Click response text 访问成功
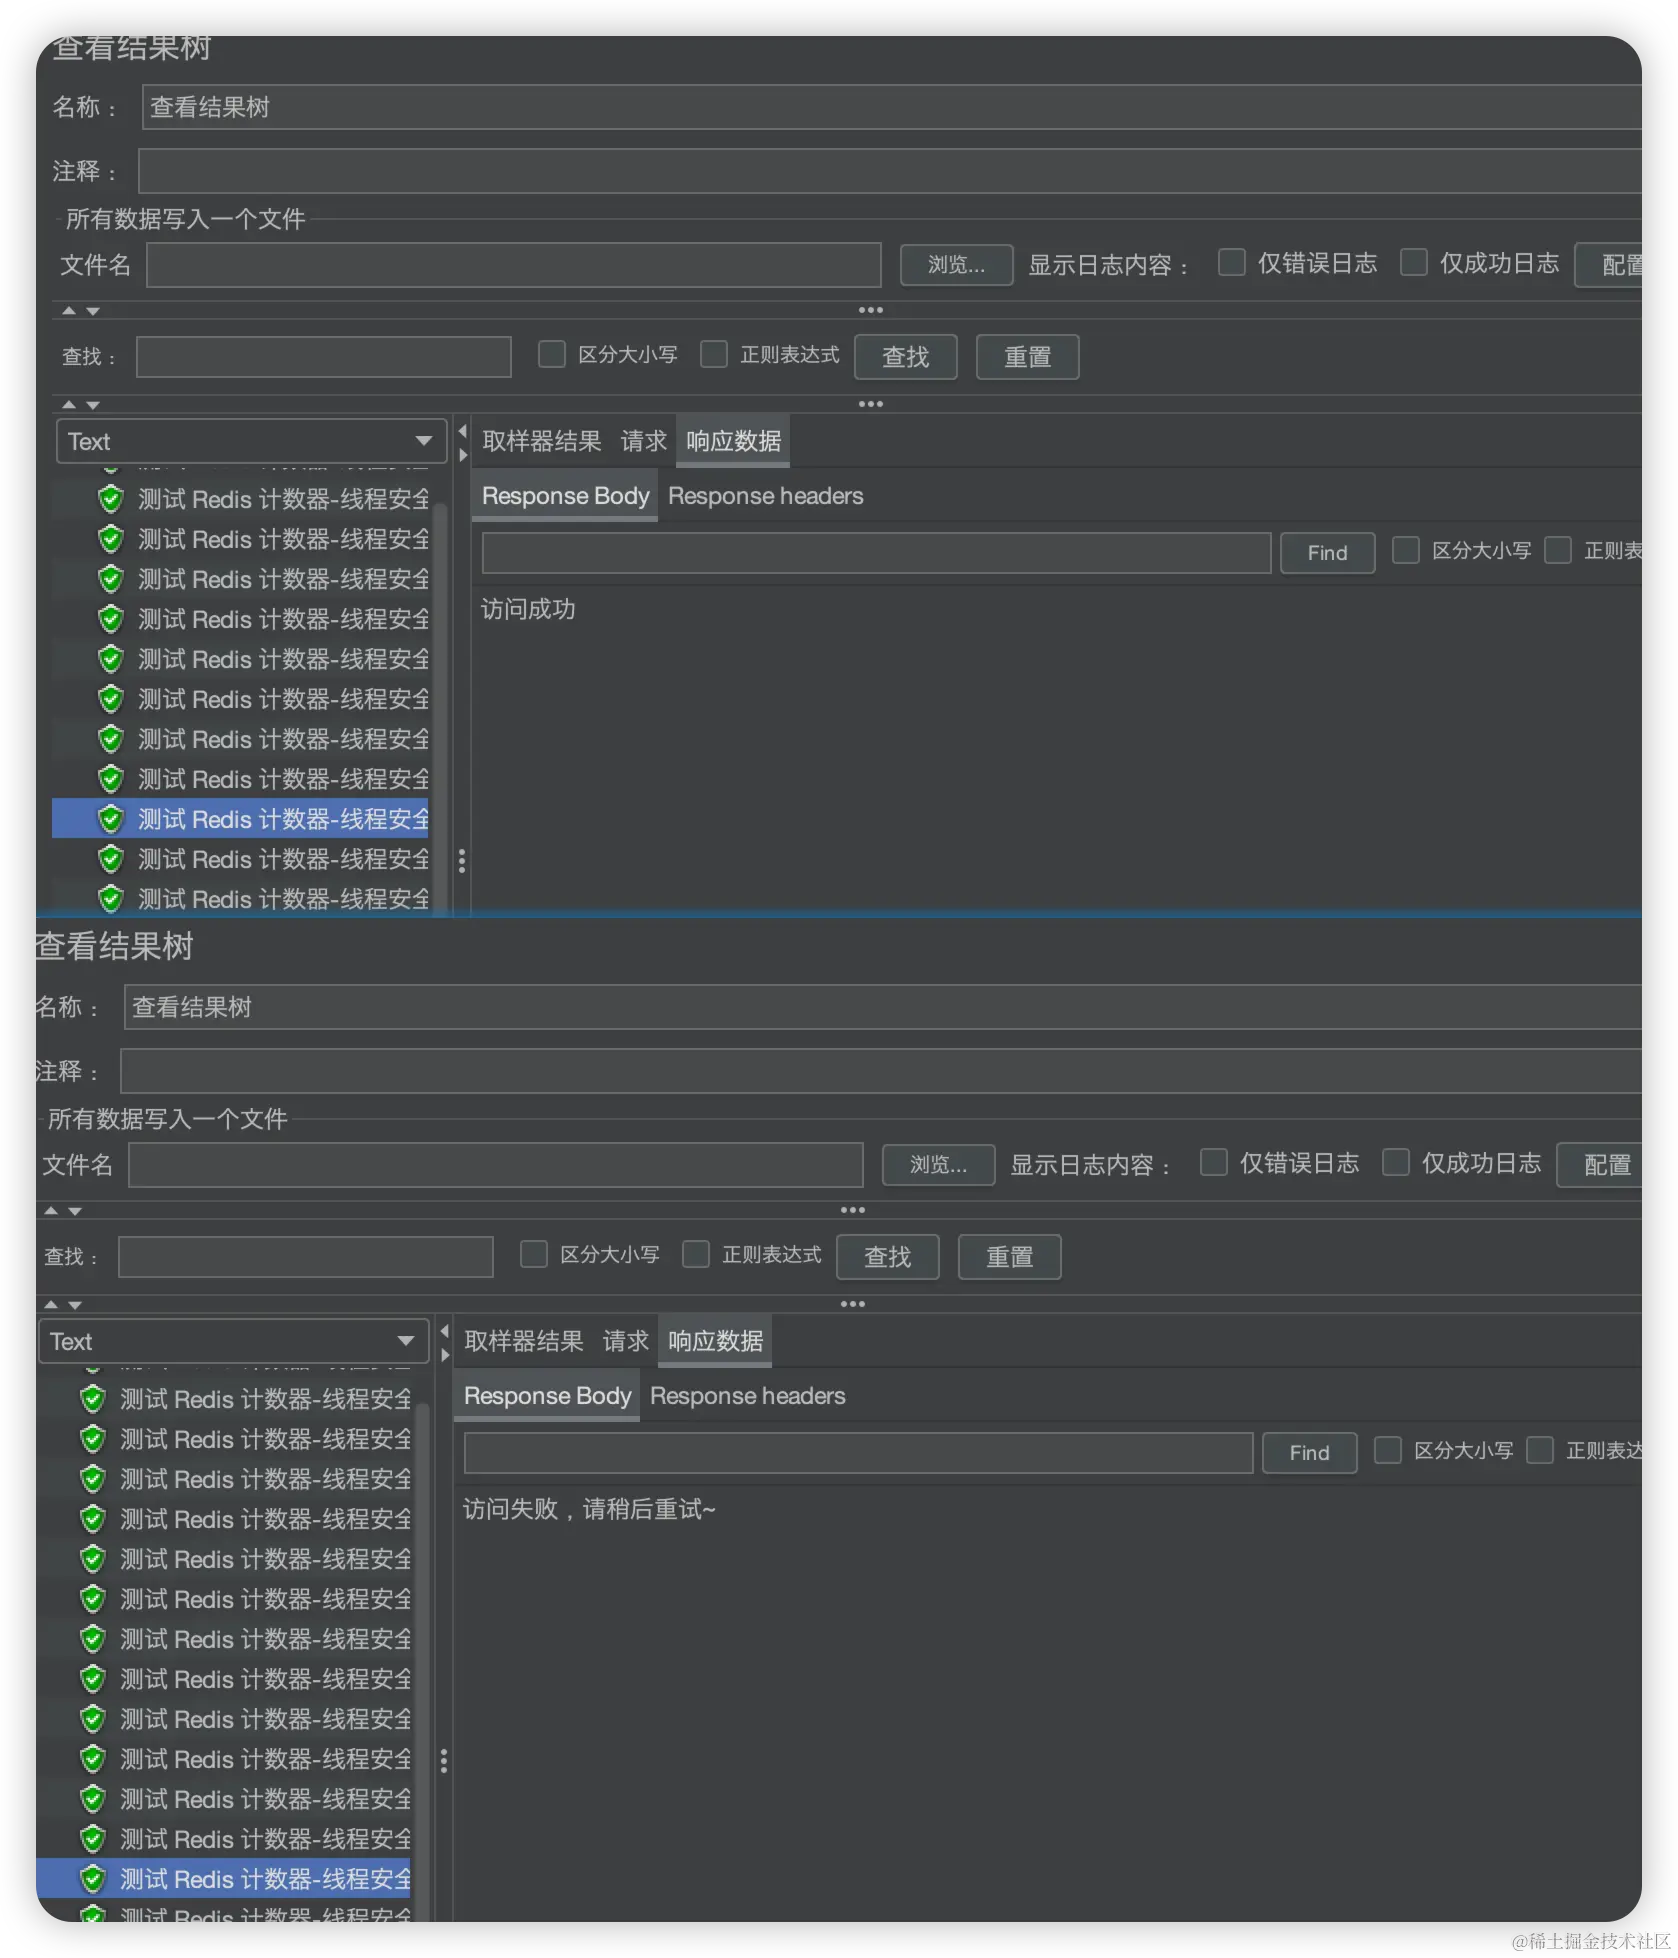This screenshot has width=1678, height=1958. click(x=528, y=609)
